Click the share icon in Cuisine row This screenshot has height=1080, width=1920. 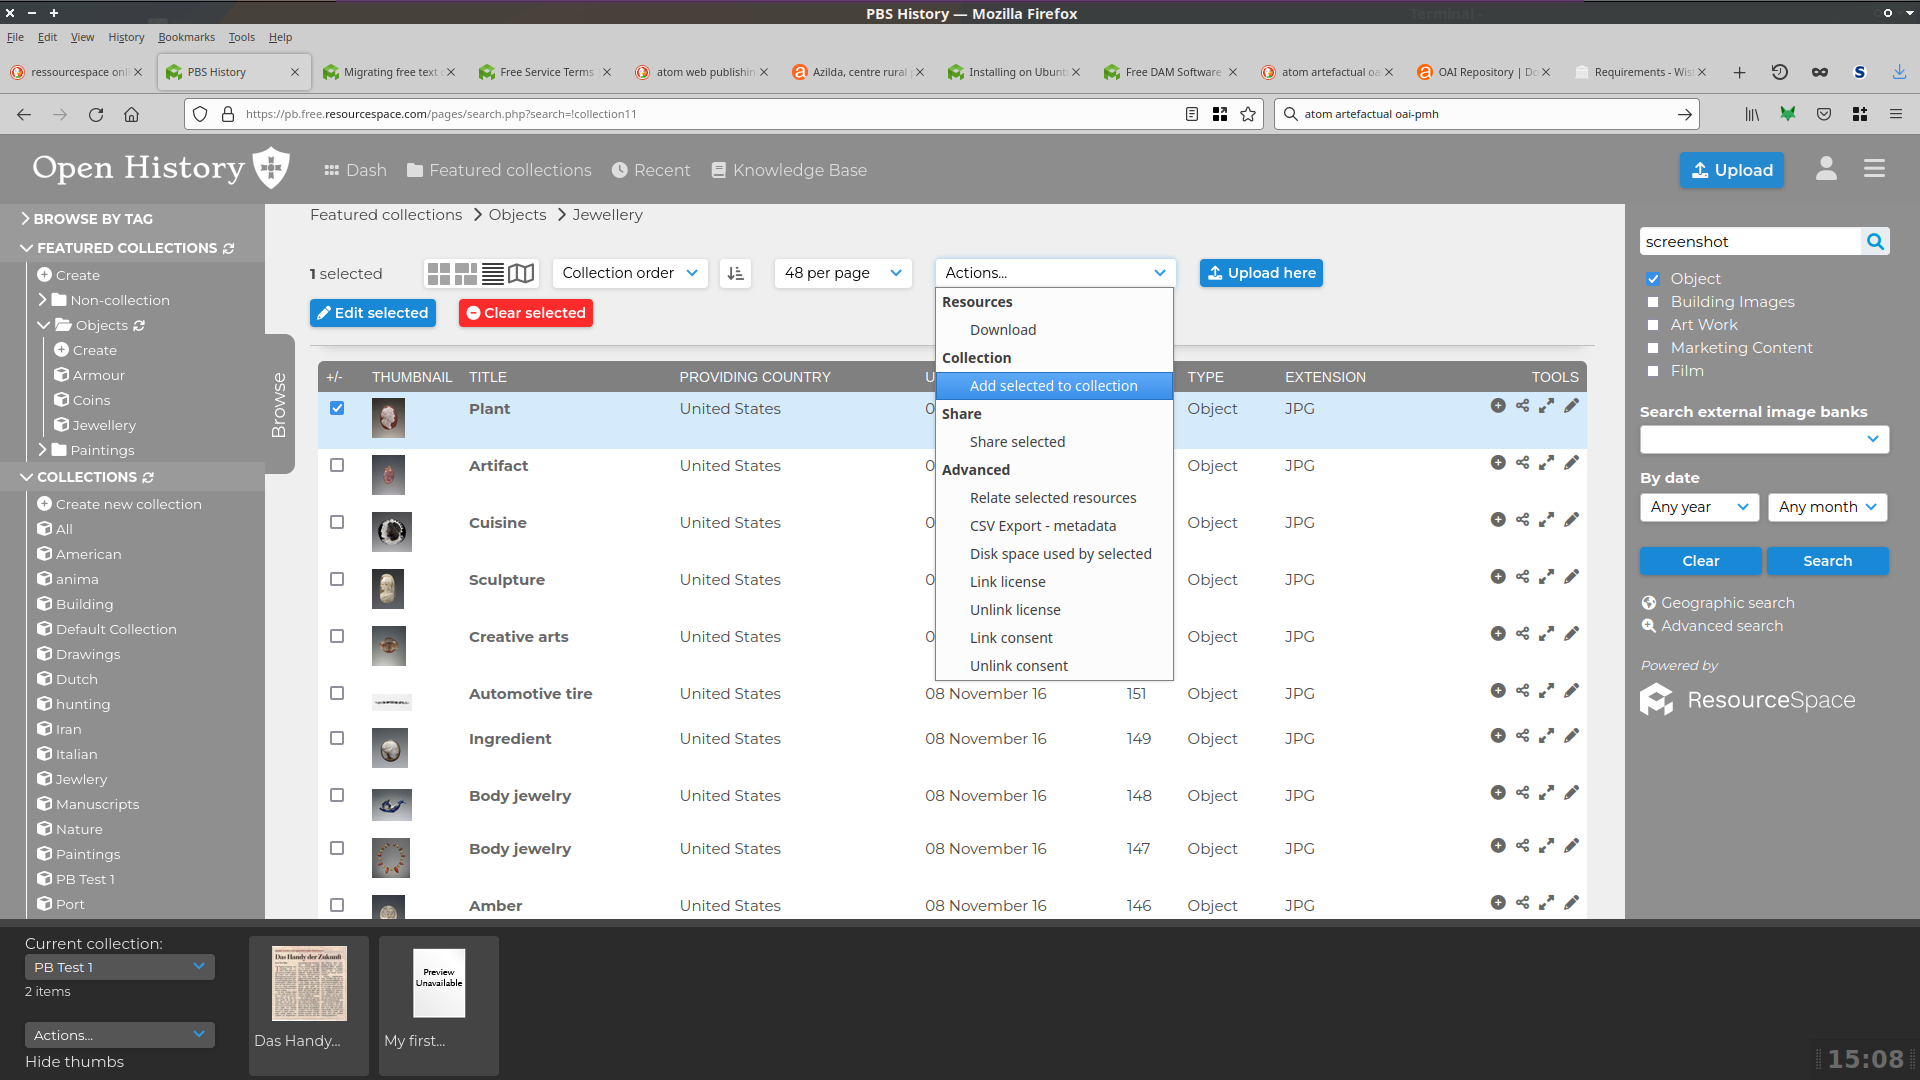(1522, 520)
